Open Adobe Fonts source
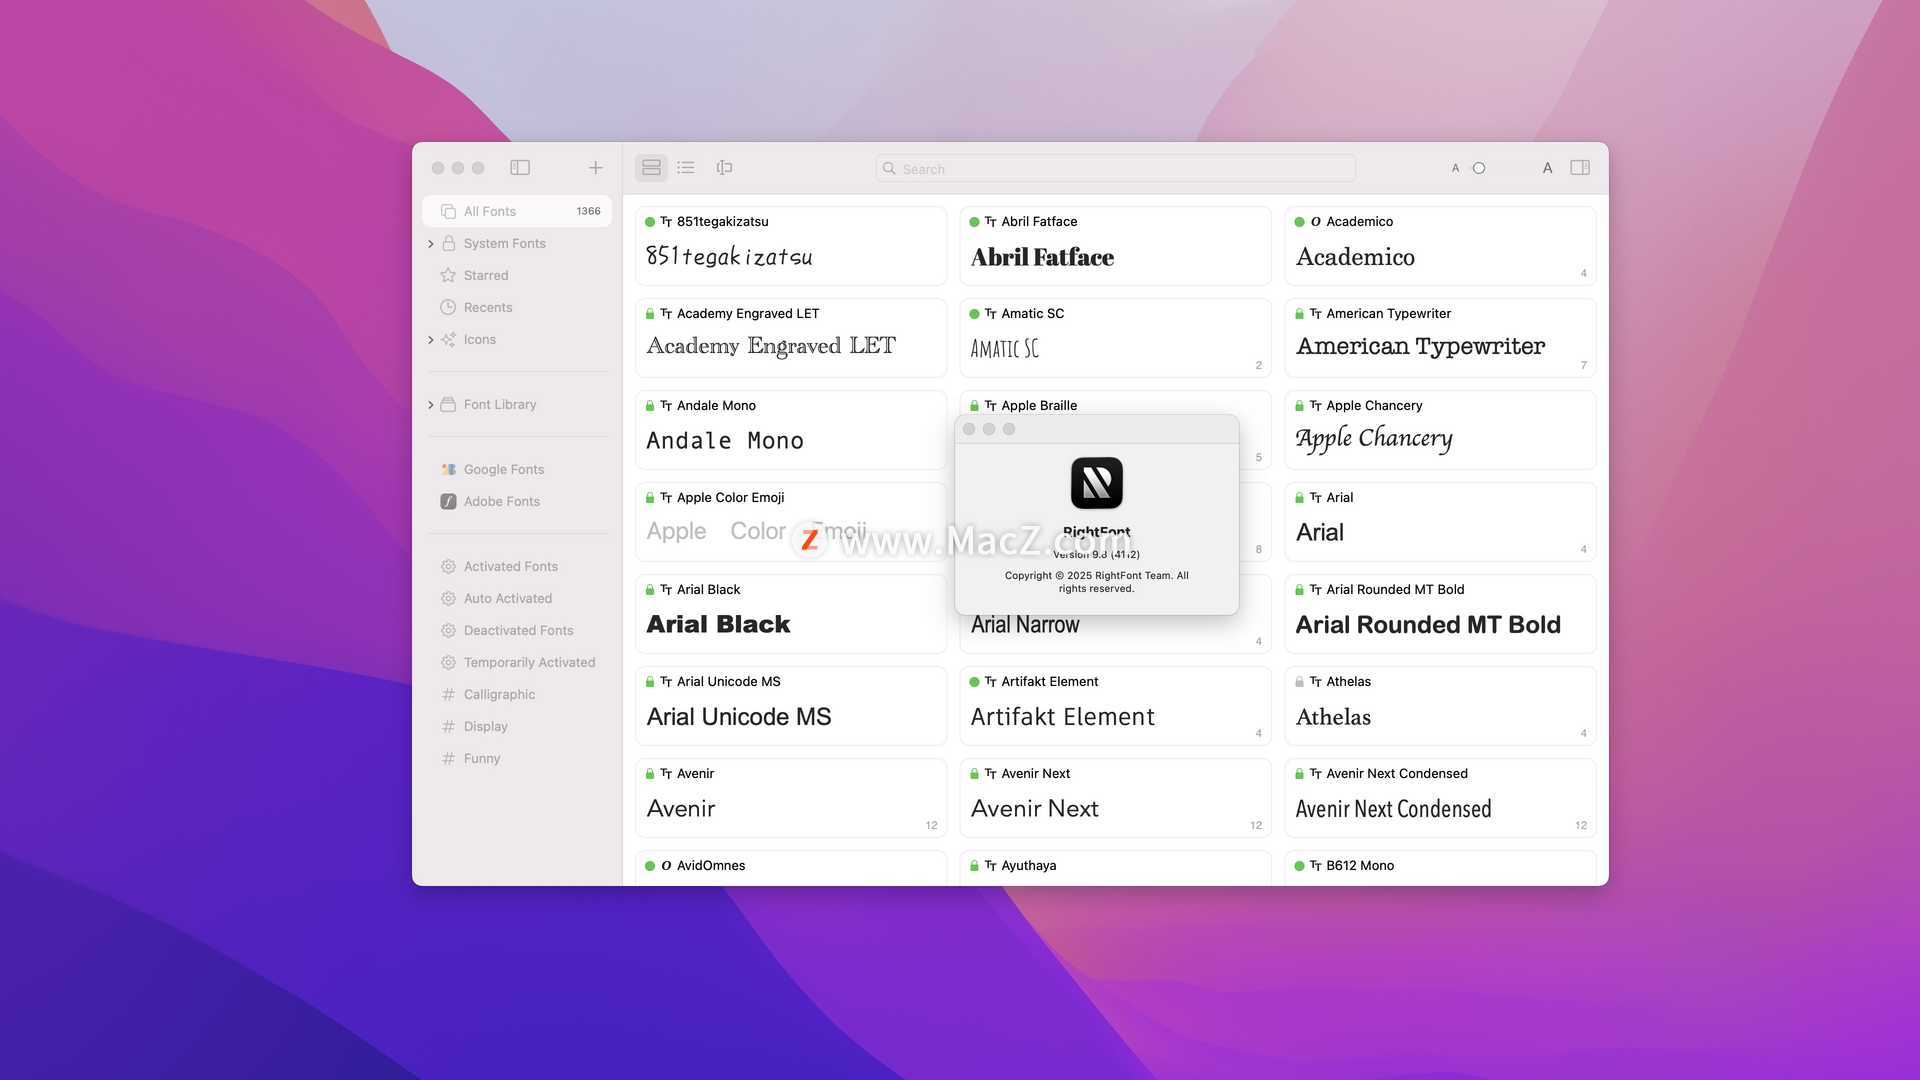The height and width of the screenshot is (1080, 1920). click(501, 501)
